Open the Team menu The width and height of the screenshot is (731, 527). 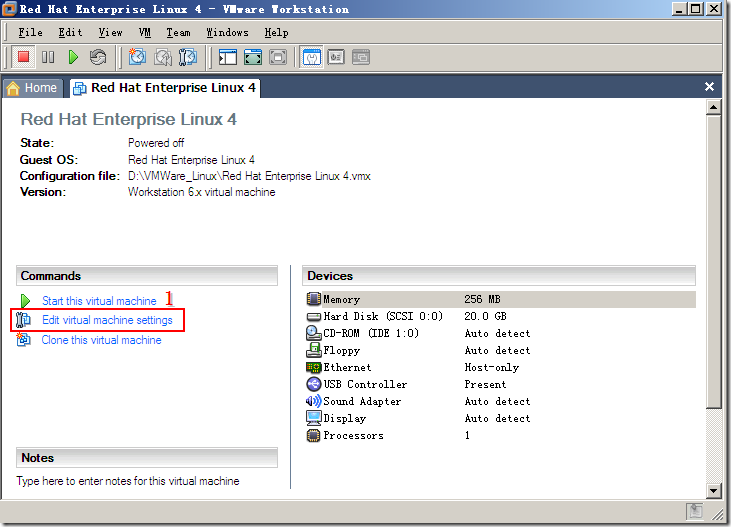coord(179,33)
